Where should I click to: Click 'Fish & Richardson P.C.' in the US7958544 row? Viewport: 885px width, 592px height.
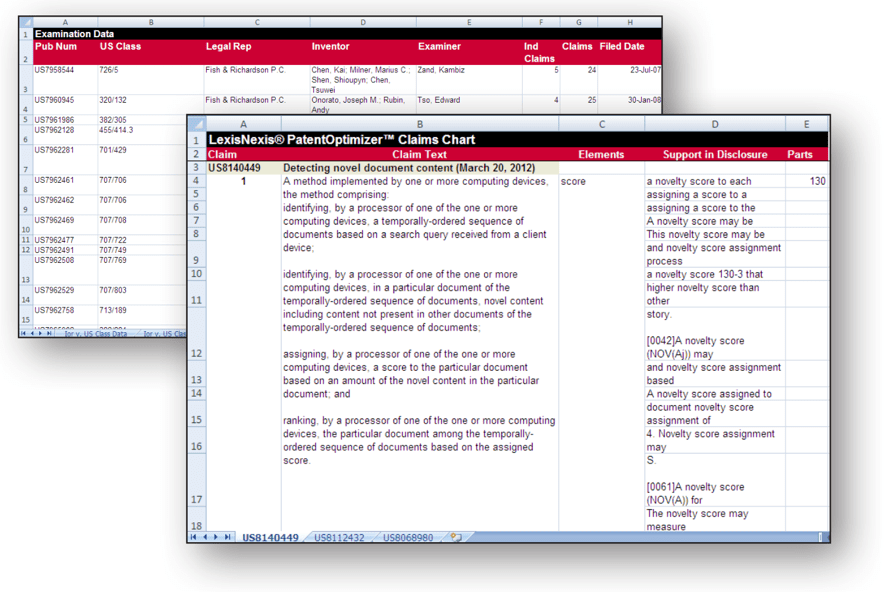(257, 80)
